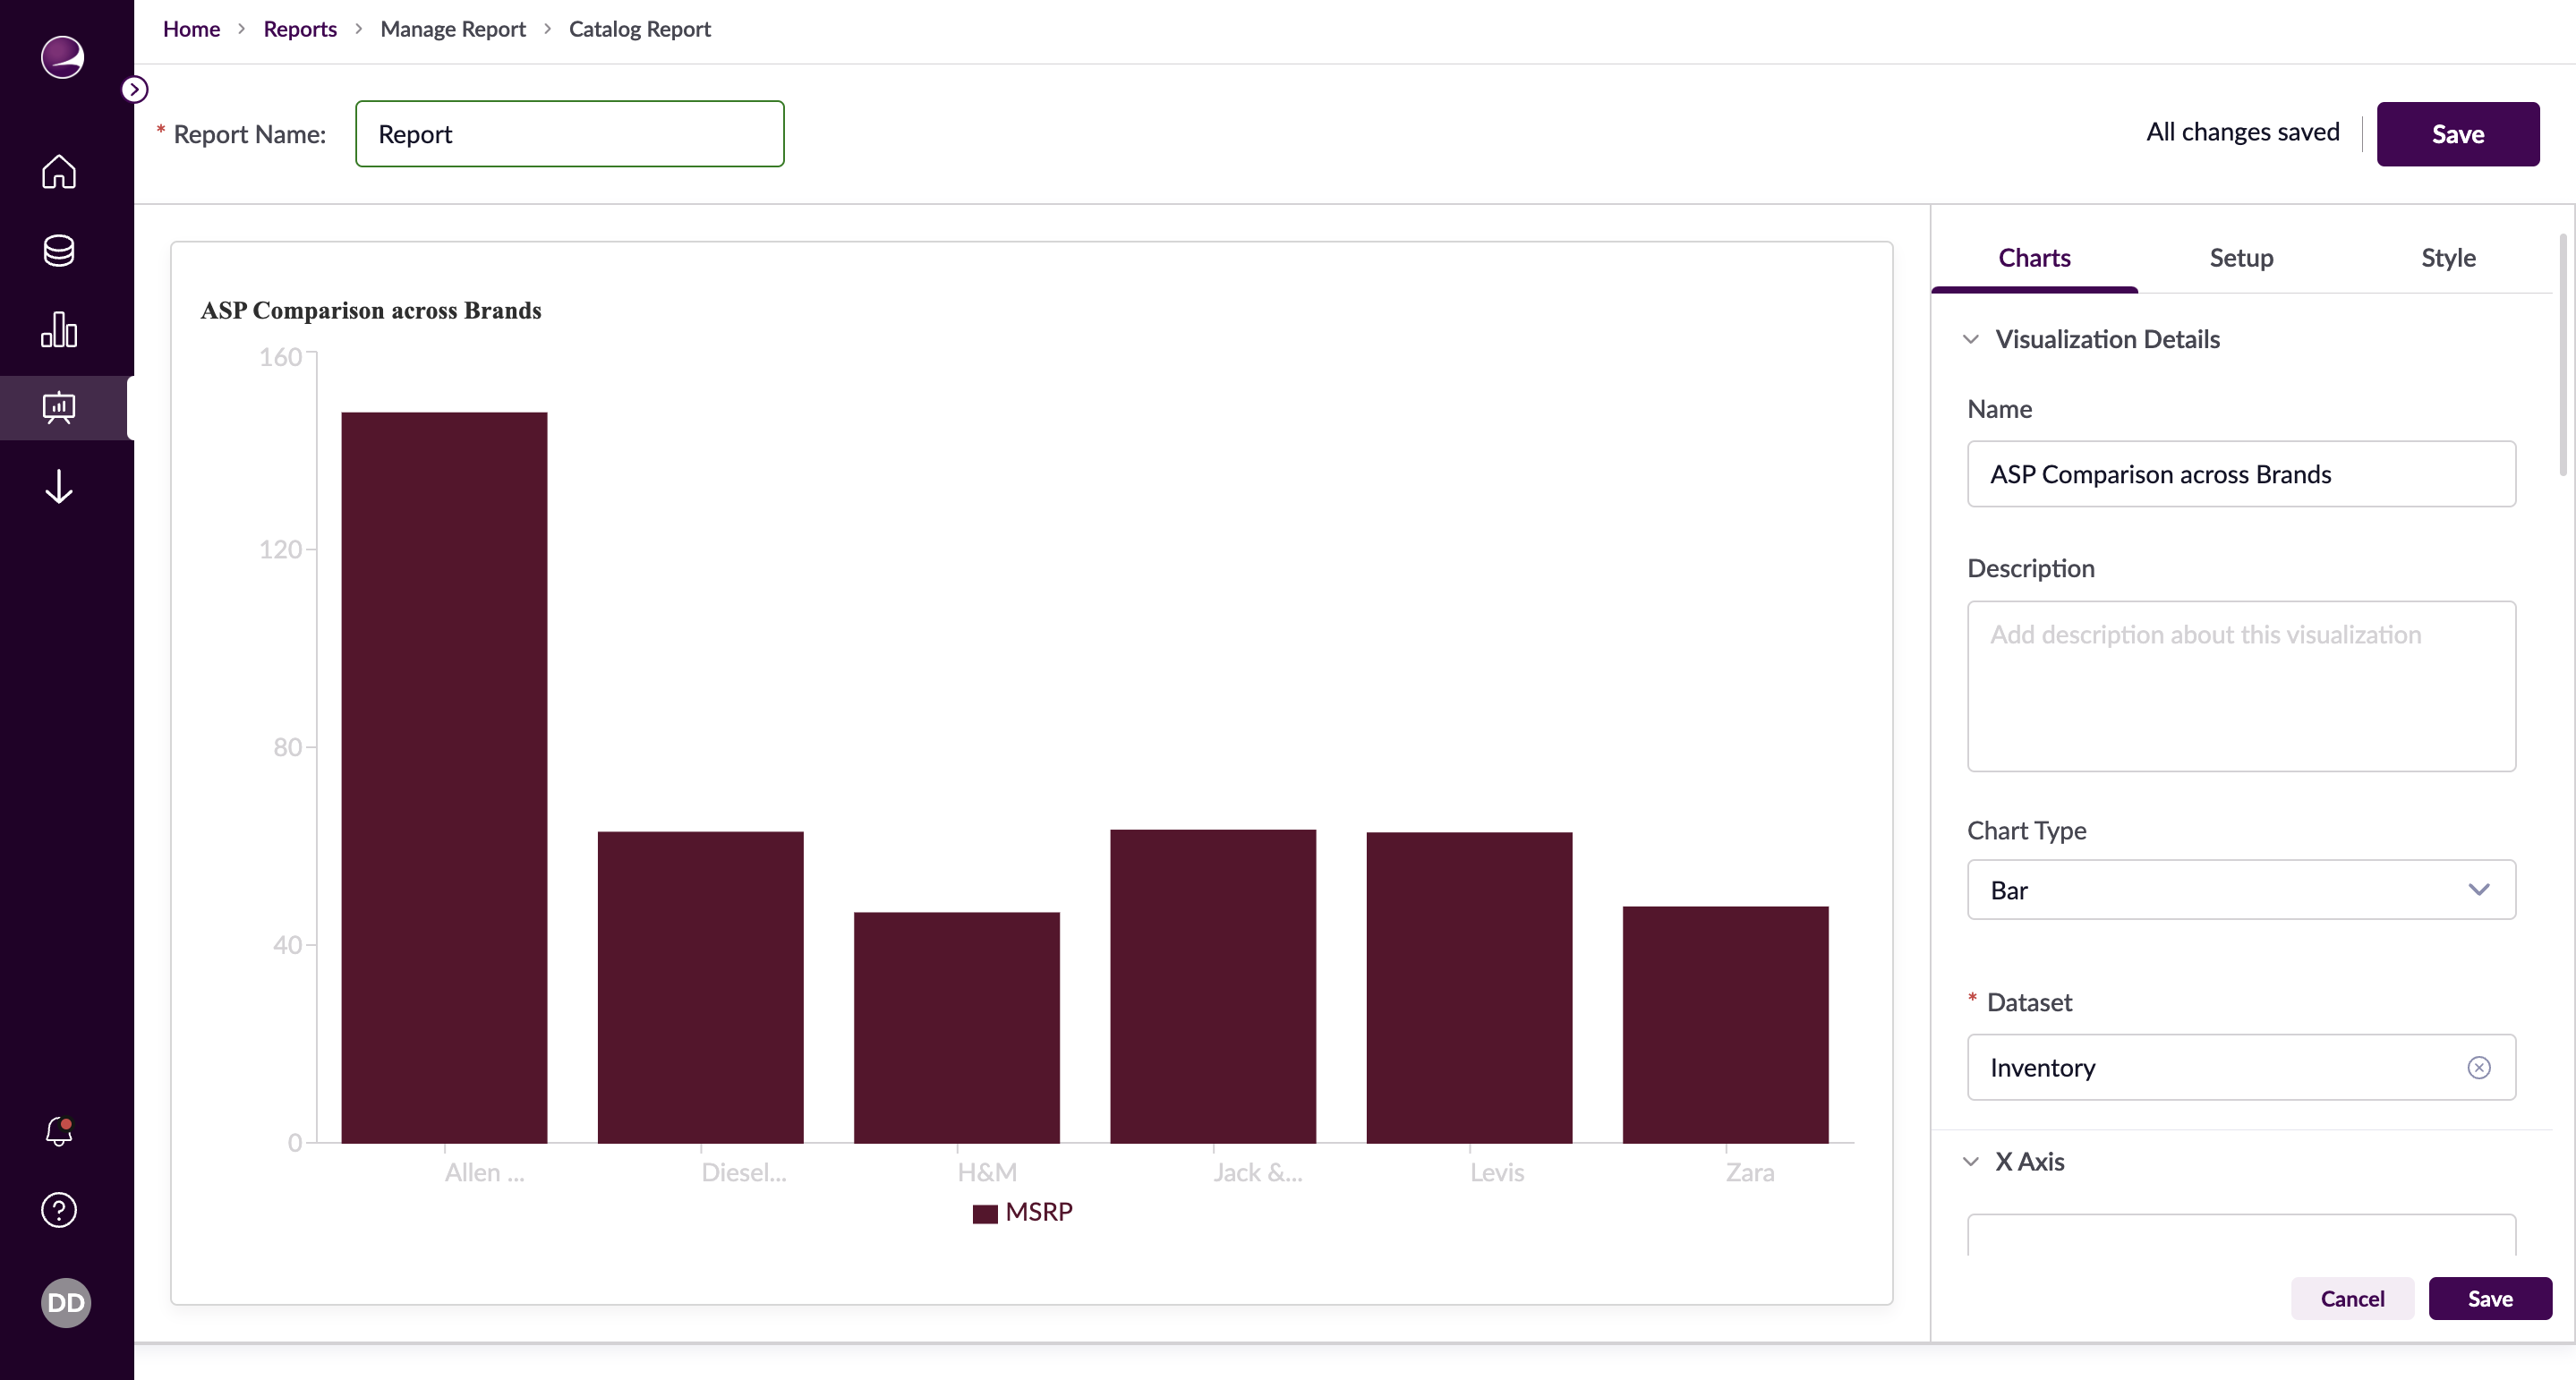This screenshot has width=2576, height=1380.
Task: Expand the X Axis section
Action: pyautogui.click(x=1971, y=1162)
